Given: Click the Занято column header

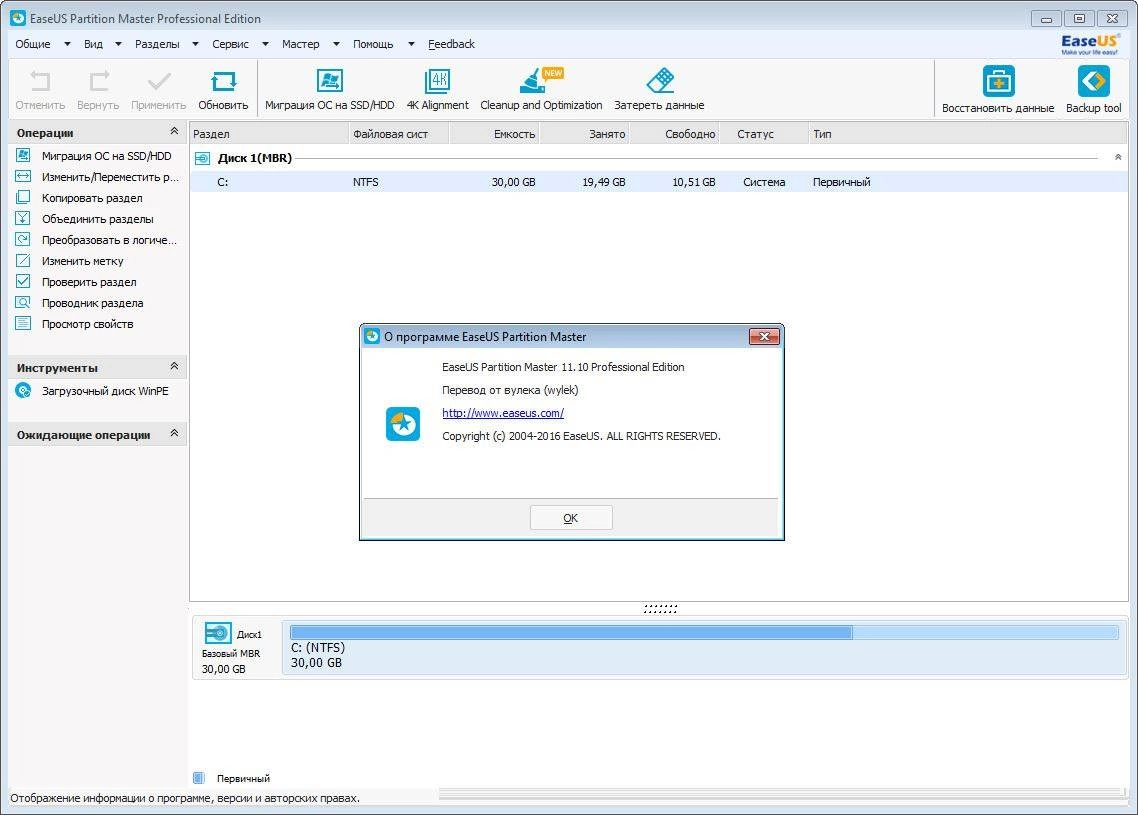Looking at the screenshot, I should click(585, 134).
